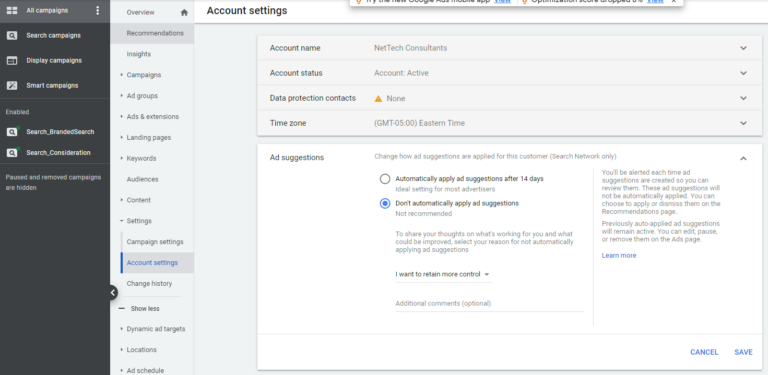Expand the Time zone row chevron
The height and width of the screenshot is (375, 768).
click(744, 123)
